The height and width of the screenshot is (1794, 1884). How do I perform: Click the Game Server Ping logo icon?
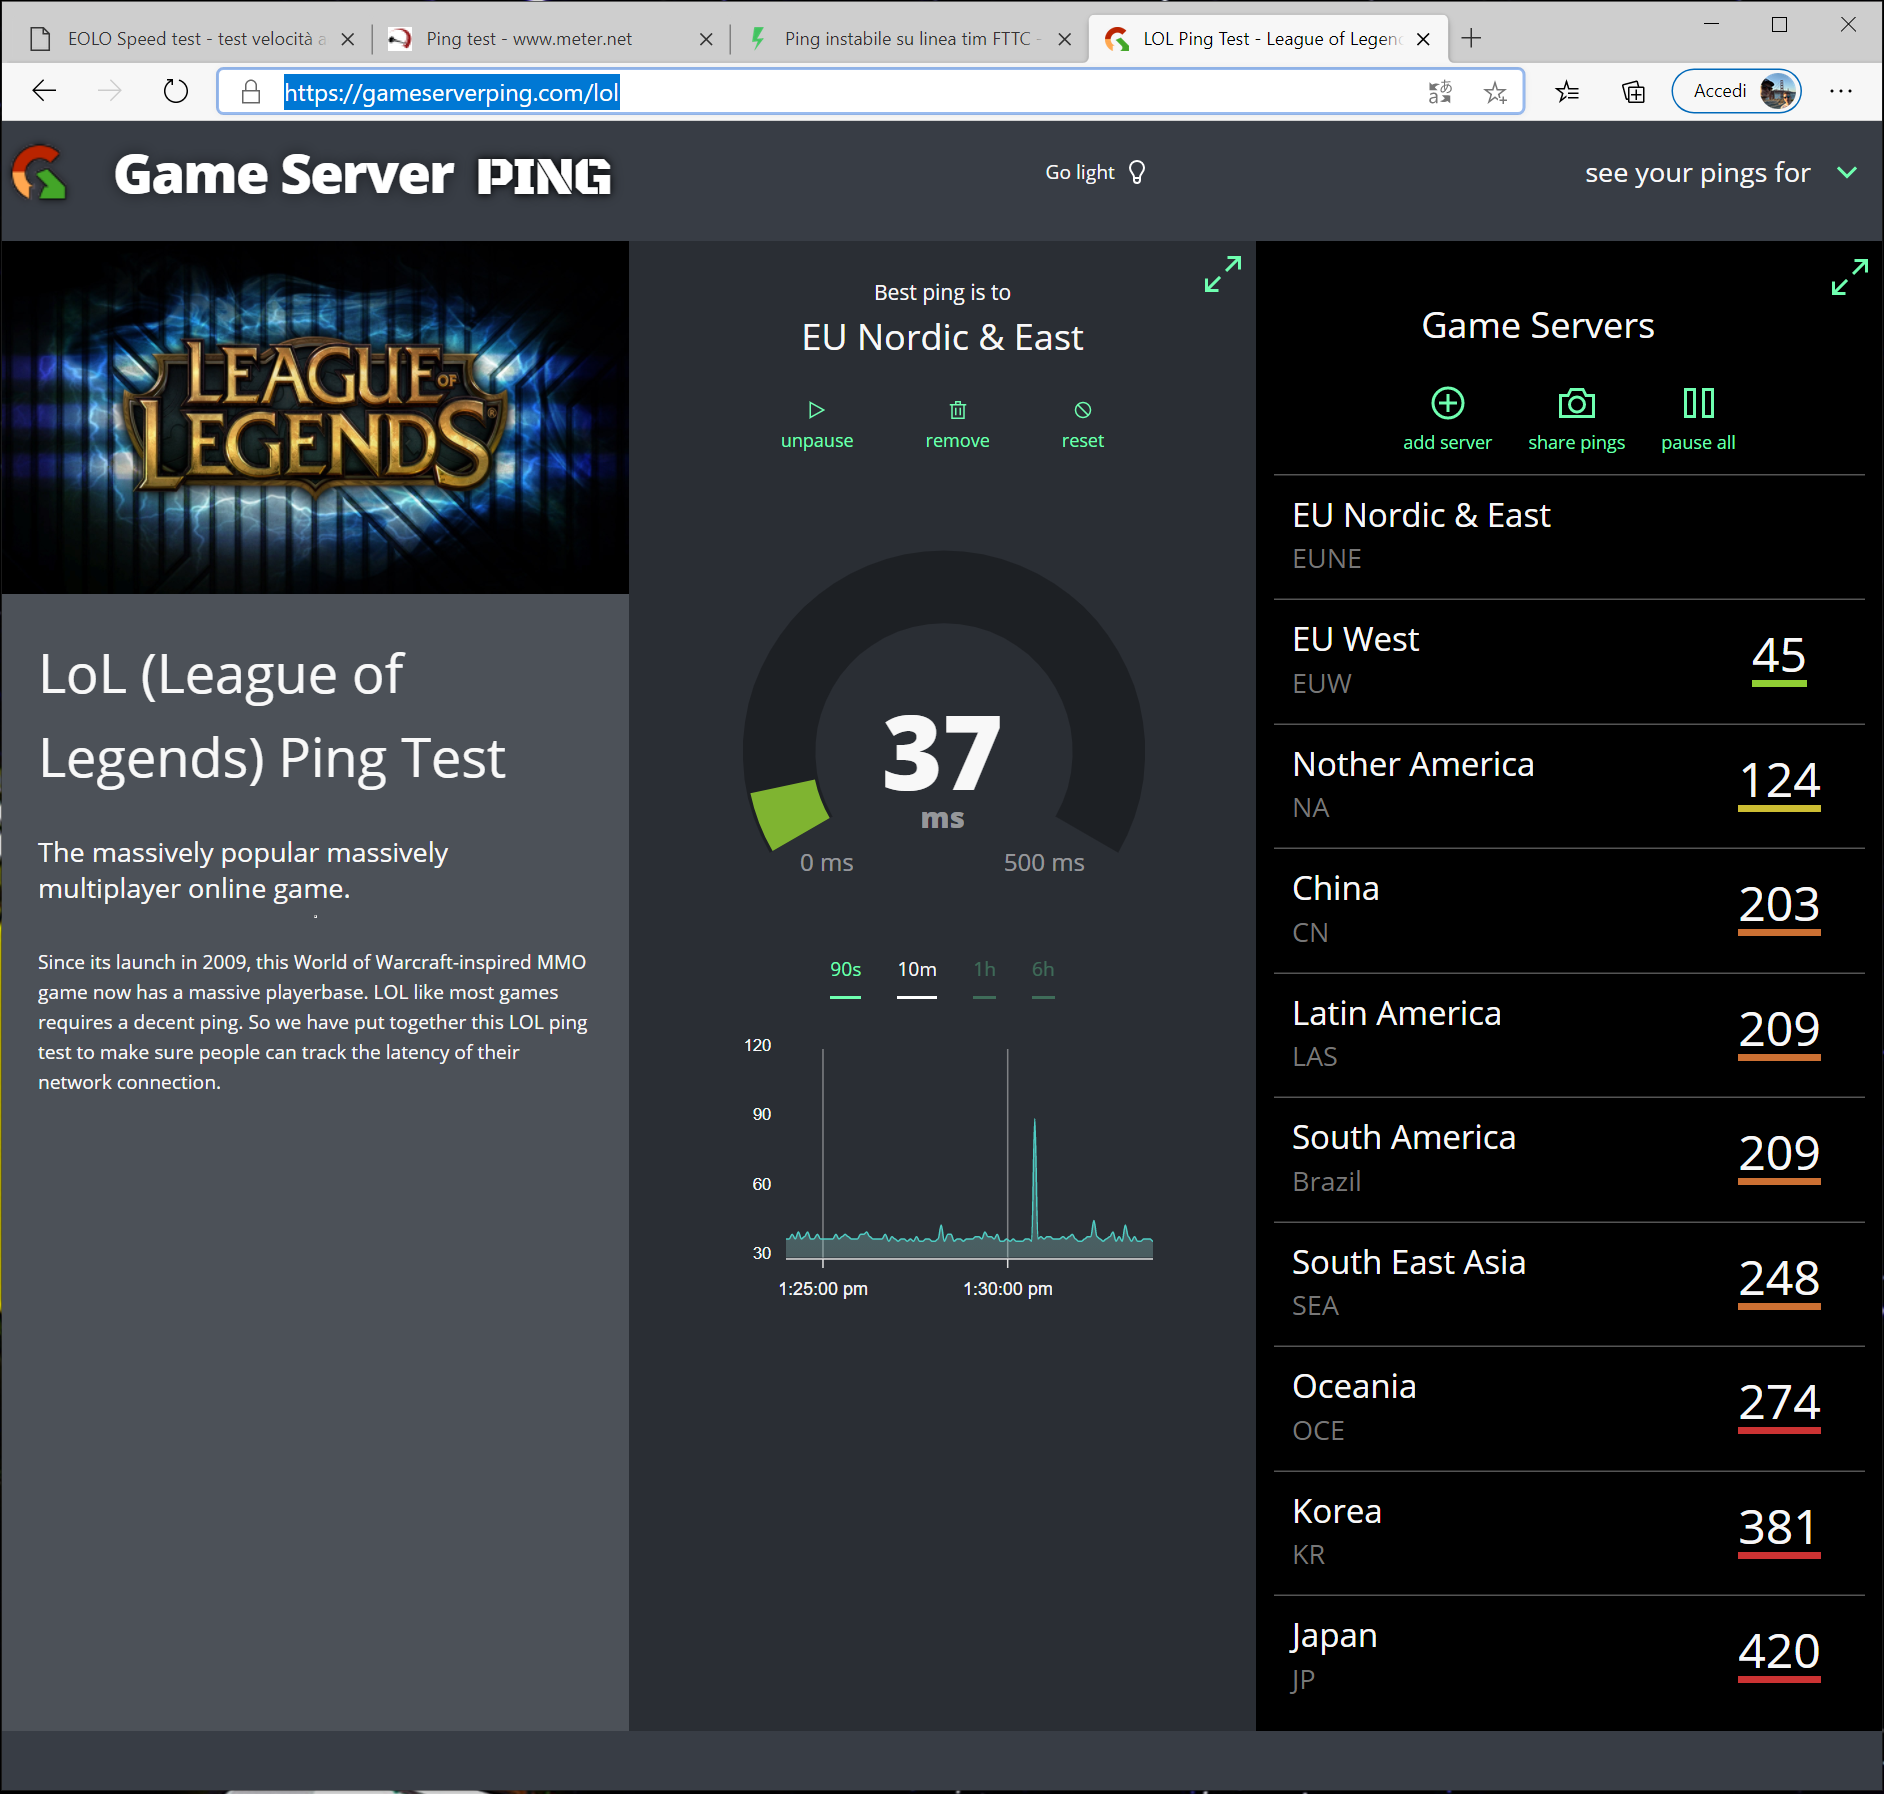39,173
